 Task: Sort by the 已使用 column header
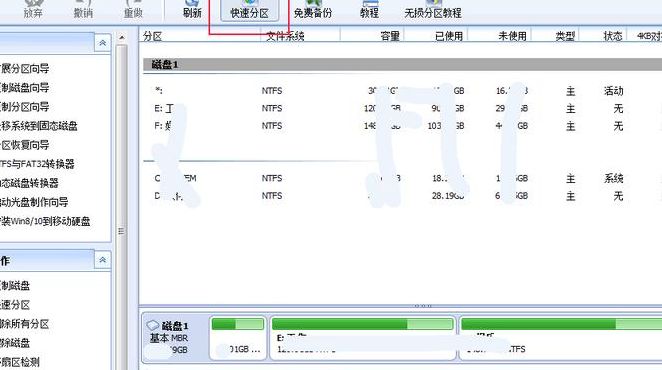coord(449,36)
